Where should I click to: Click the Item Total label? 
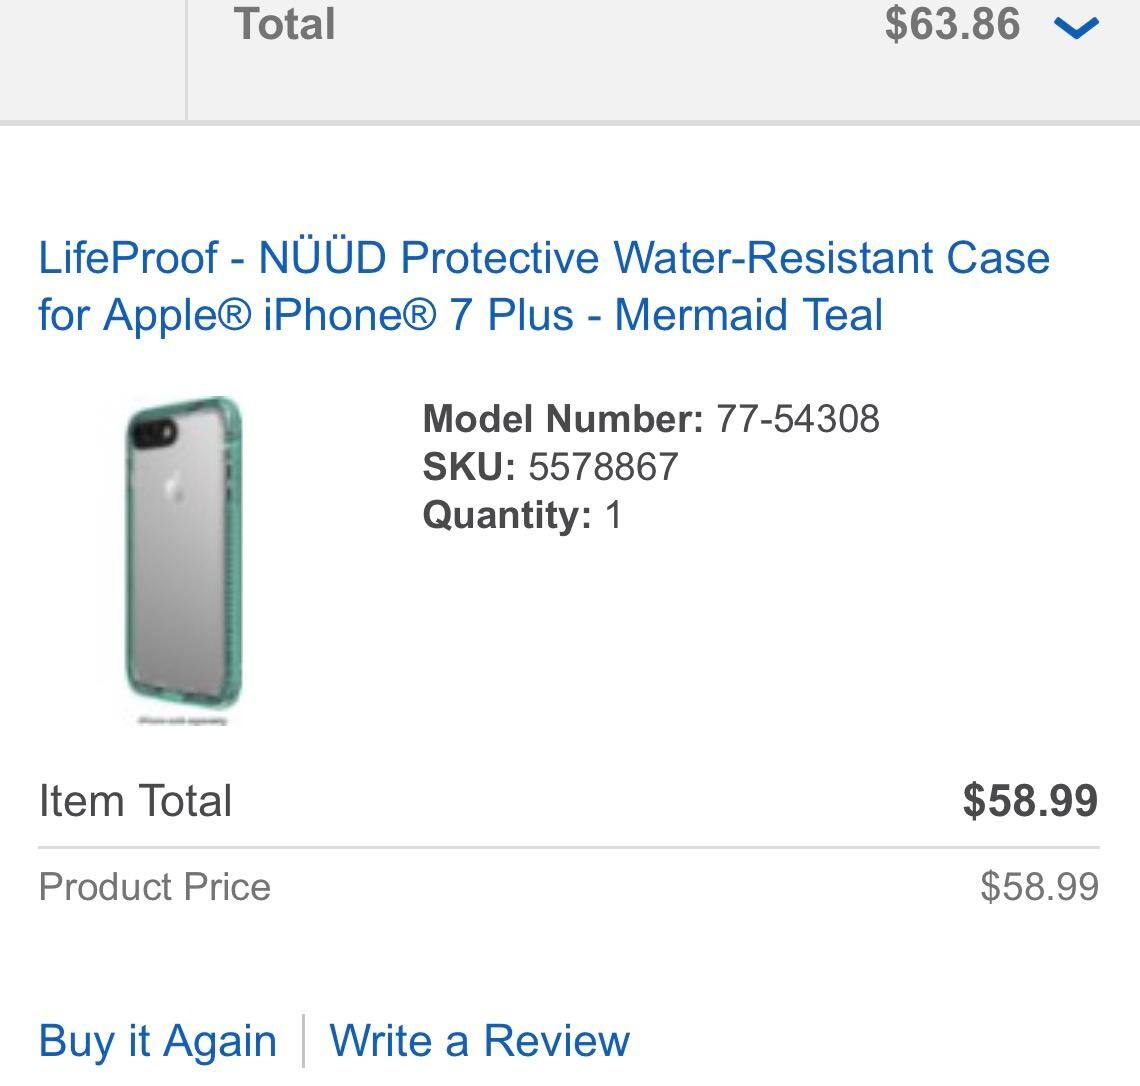pos(135,801)
